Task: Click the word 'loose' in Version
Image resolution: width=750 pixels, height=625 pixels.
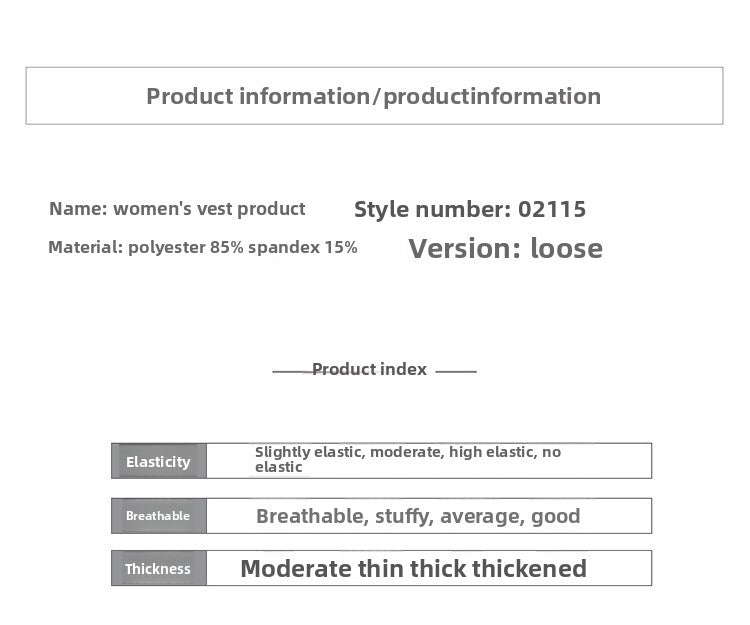Action: click(567, 249)
